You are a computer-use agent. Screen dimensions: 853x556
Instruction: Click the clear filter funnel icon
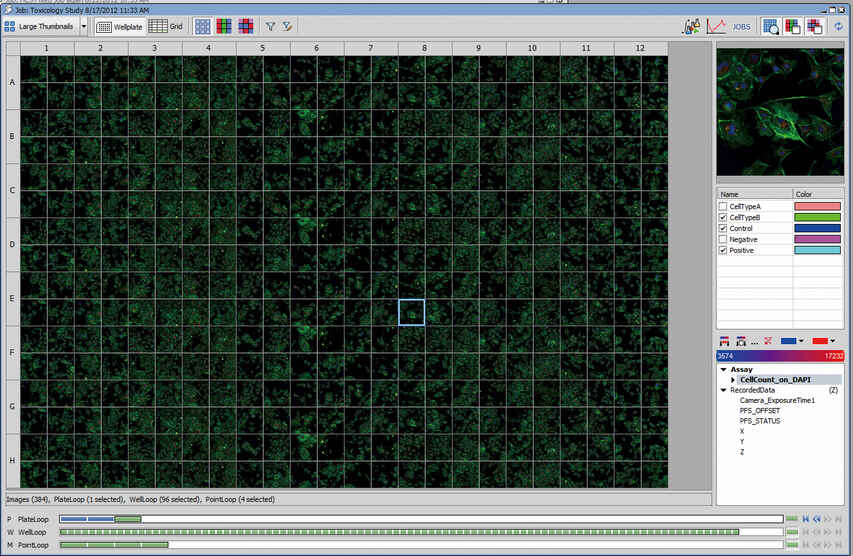287,27
